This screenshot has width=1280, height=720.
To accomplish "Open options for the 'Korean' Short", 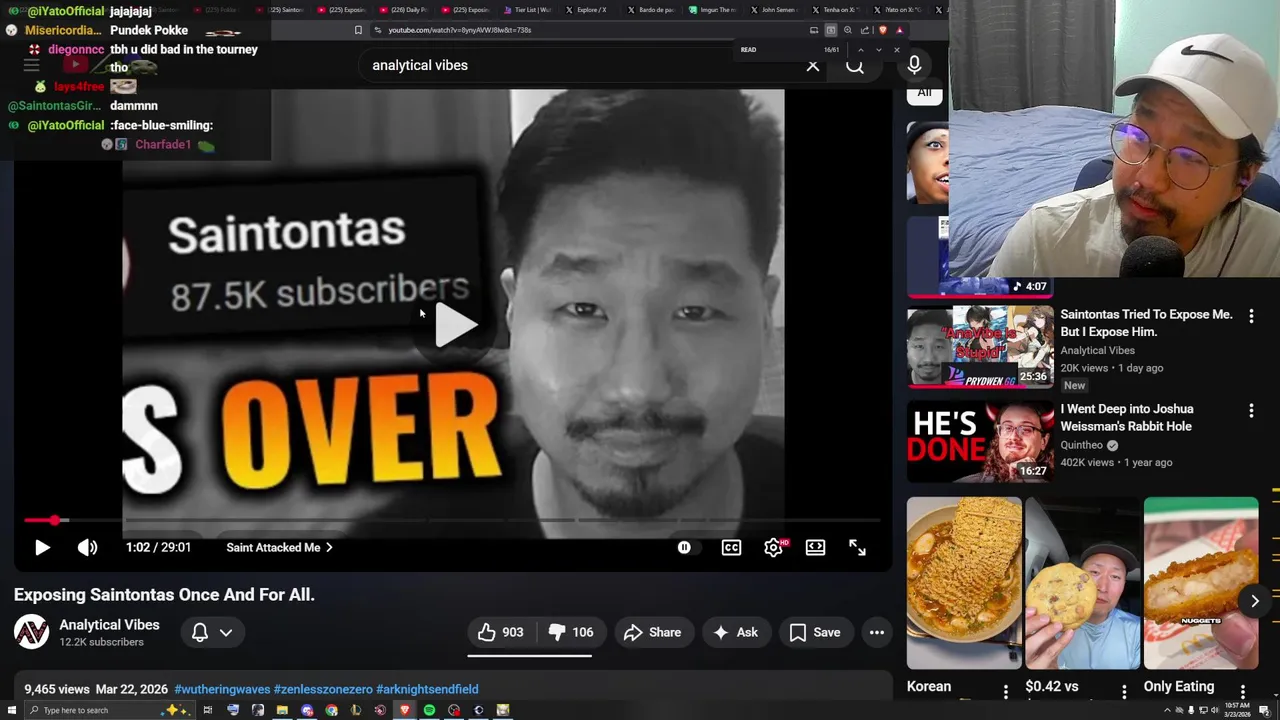I will [x=1006, y=691].
